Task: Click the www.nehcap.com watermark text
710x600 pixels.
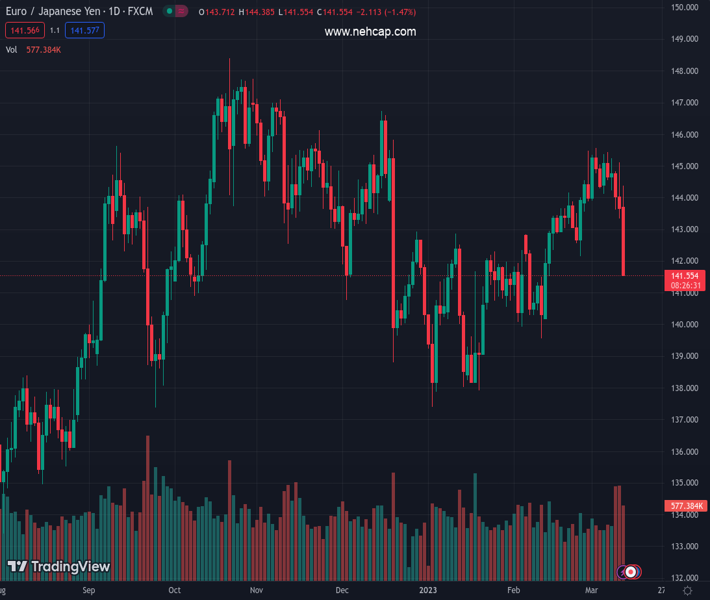Action: tap(370, 32)
